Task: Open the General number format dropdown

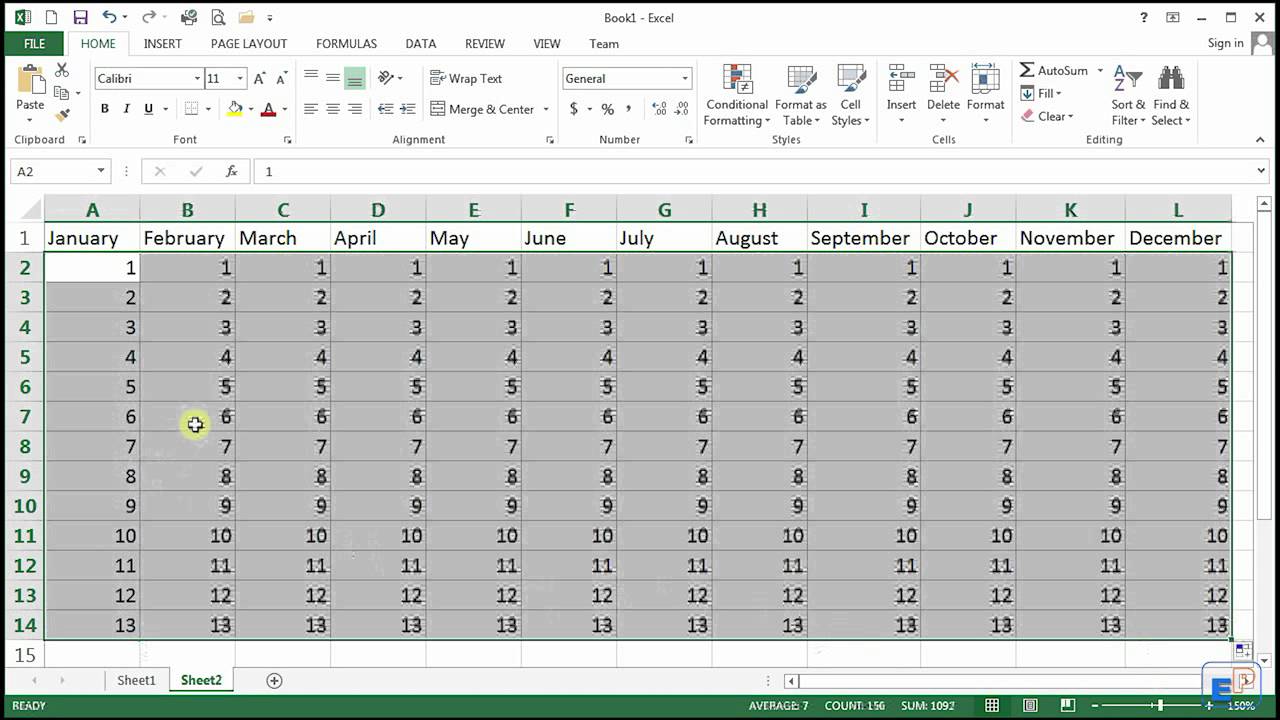Action: (685, 78)
